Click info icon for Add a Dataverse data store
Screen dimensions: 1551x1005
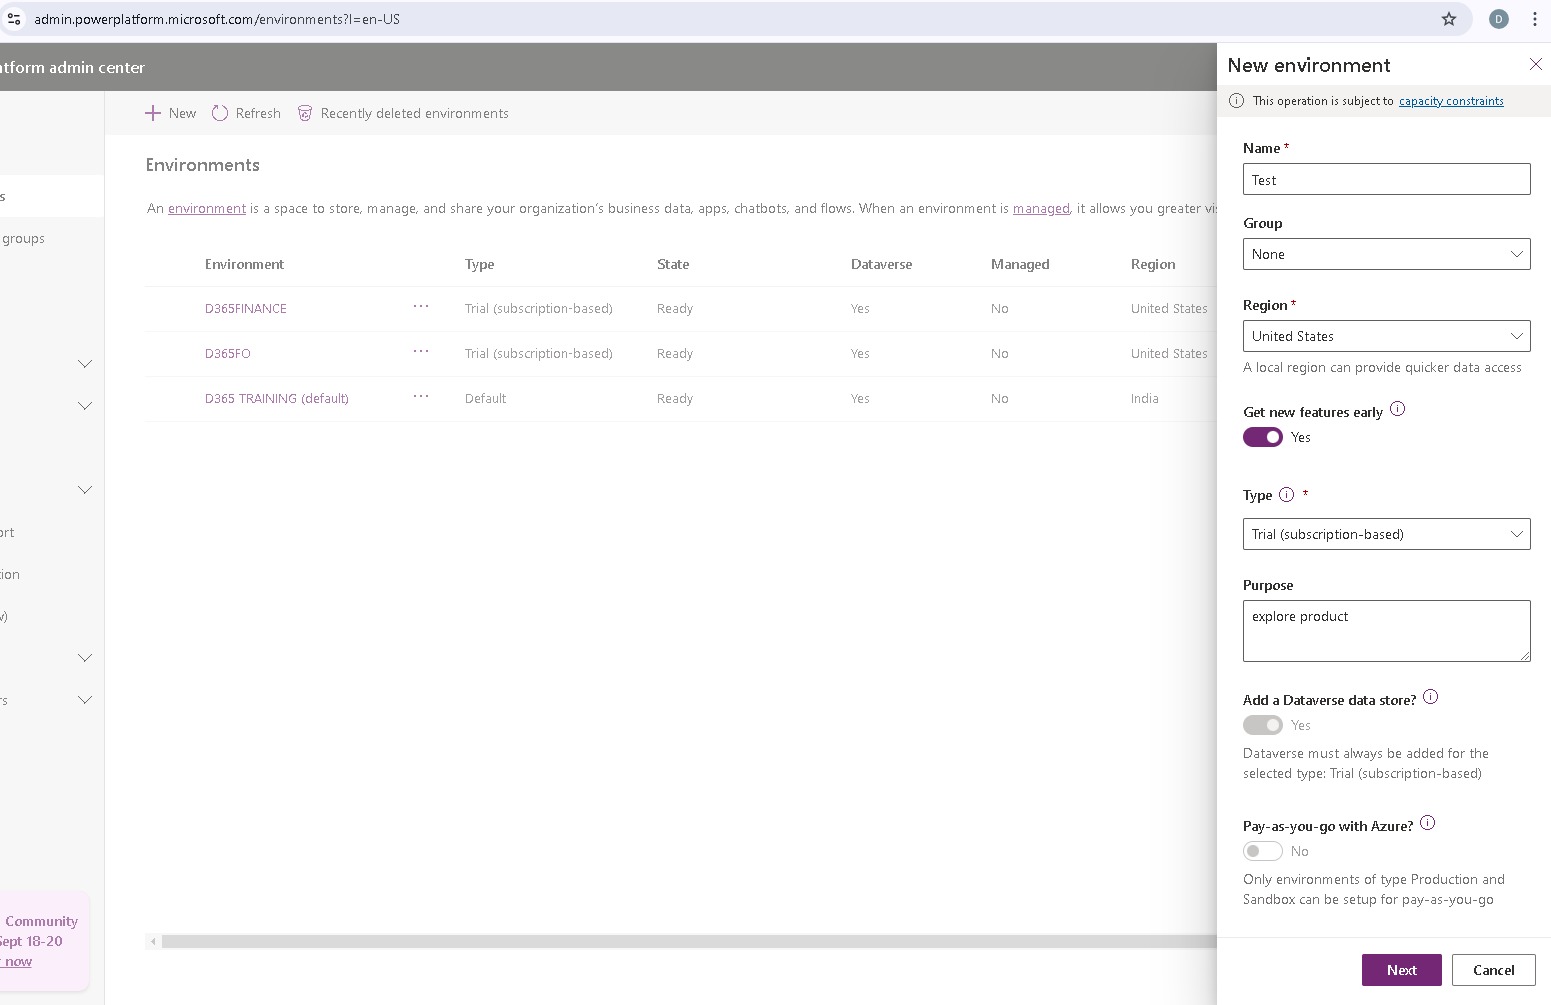tap(1430, 697)
